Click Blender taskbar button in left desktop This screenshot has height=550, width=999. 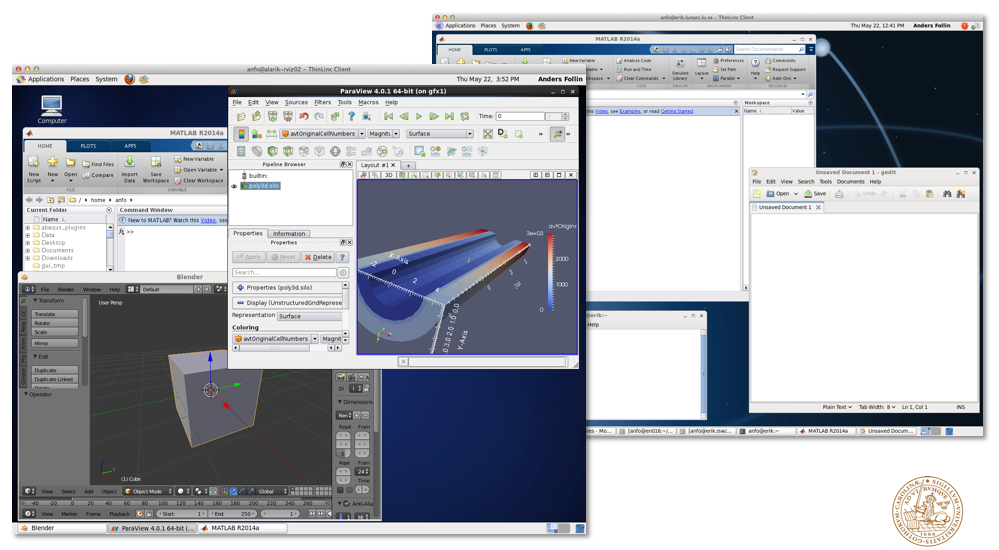tap(61, 528)
